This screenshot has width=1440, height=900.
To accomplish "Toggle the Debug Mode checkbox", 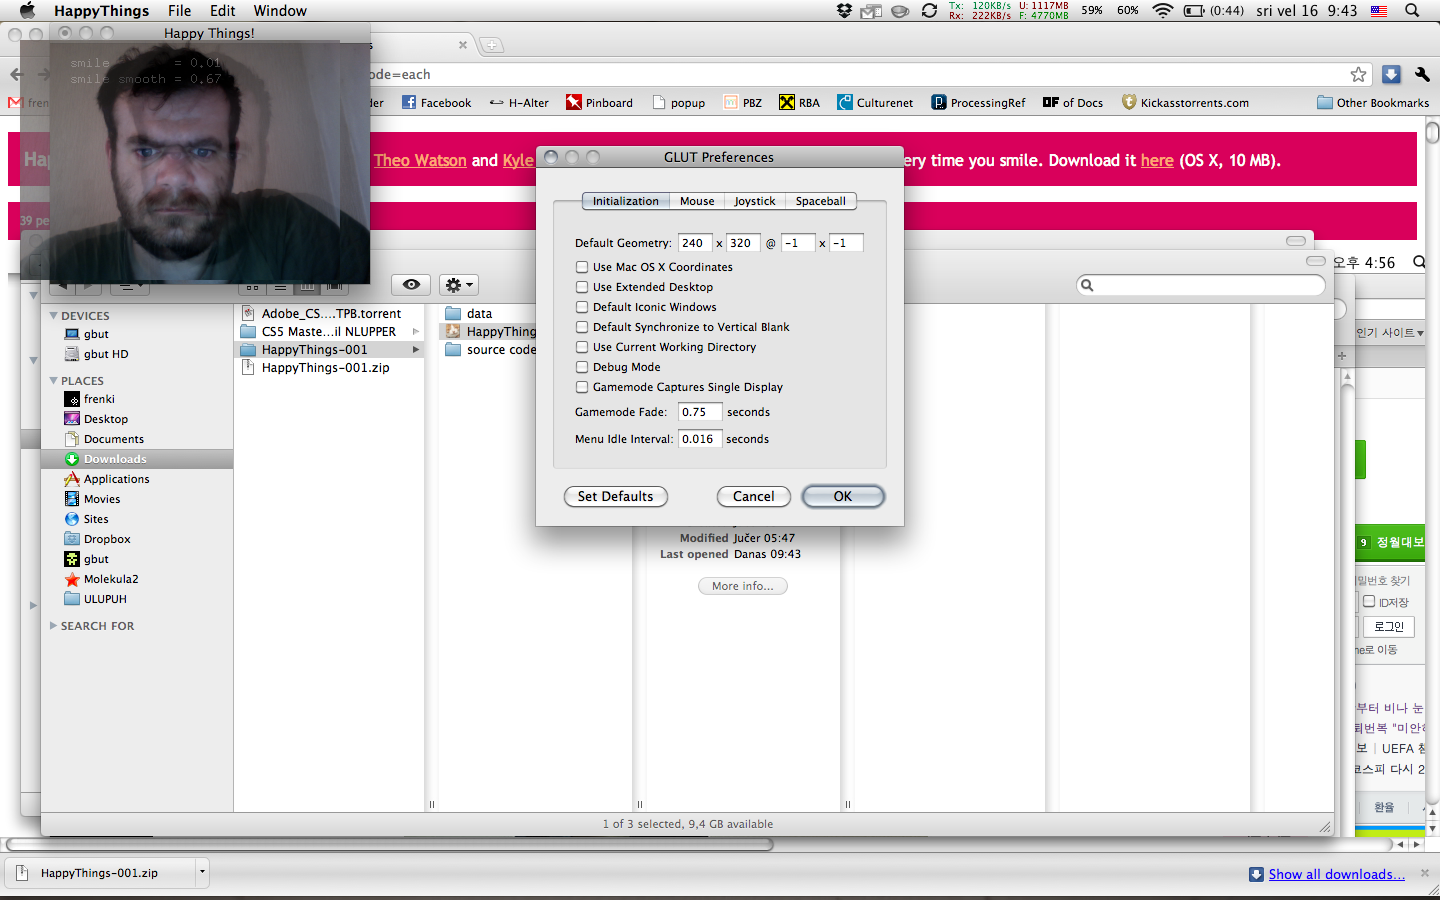I will click(582, 367).
